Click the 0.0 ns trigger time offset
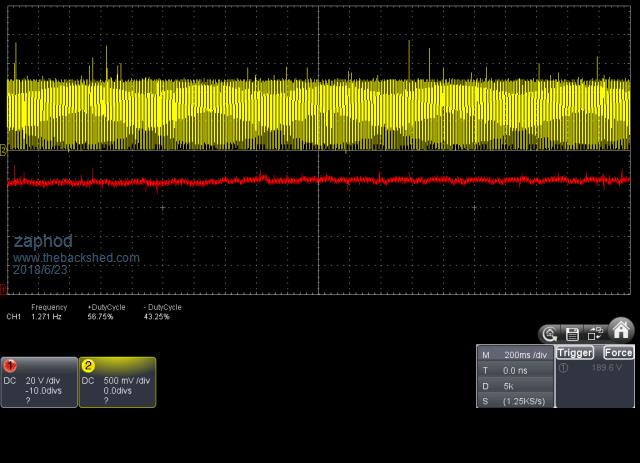This screenshot has width=640, height=463. pos(515,370)
